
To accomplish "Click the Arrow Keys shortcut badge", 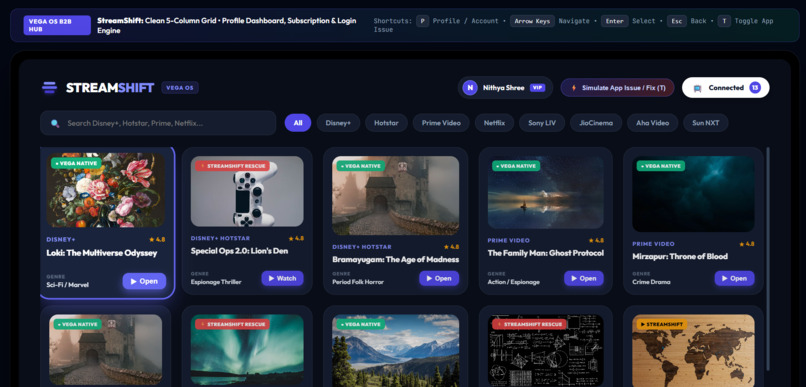I will 532,21.
